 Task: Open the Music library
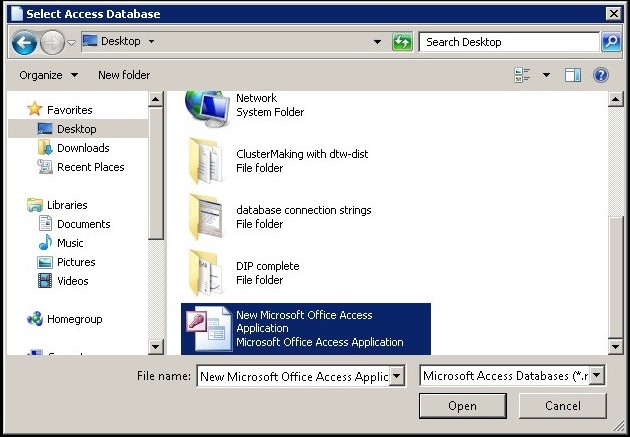70,243
